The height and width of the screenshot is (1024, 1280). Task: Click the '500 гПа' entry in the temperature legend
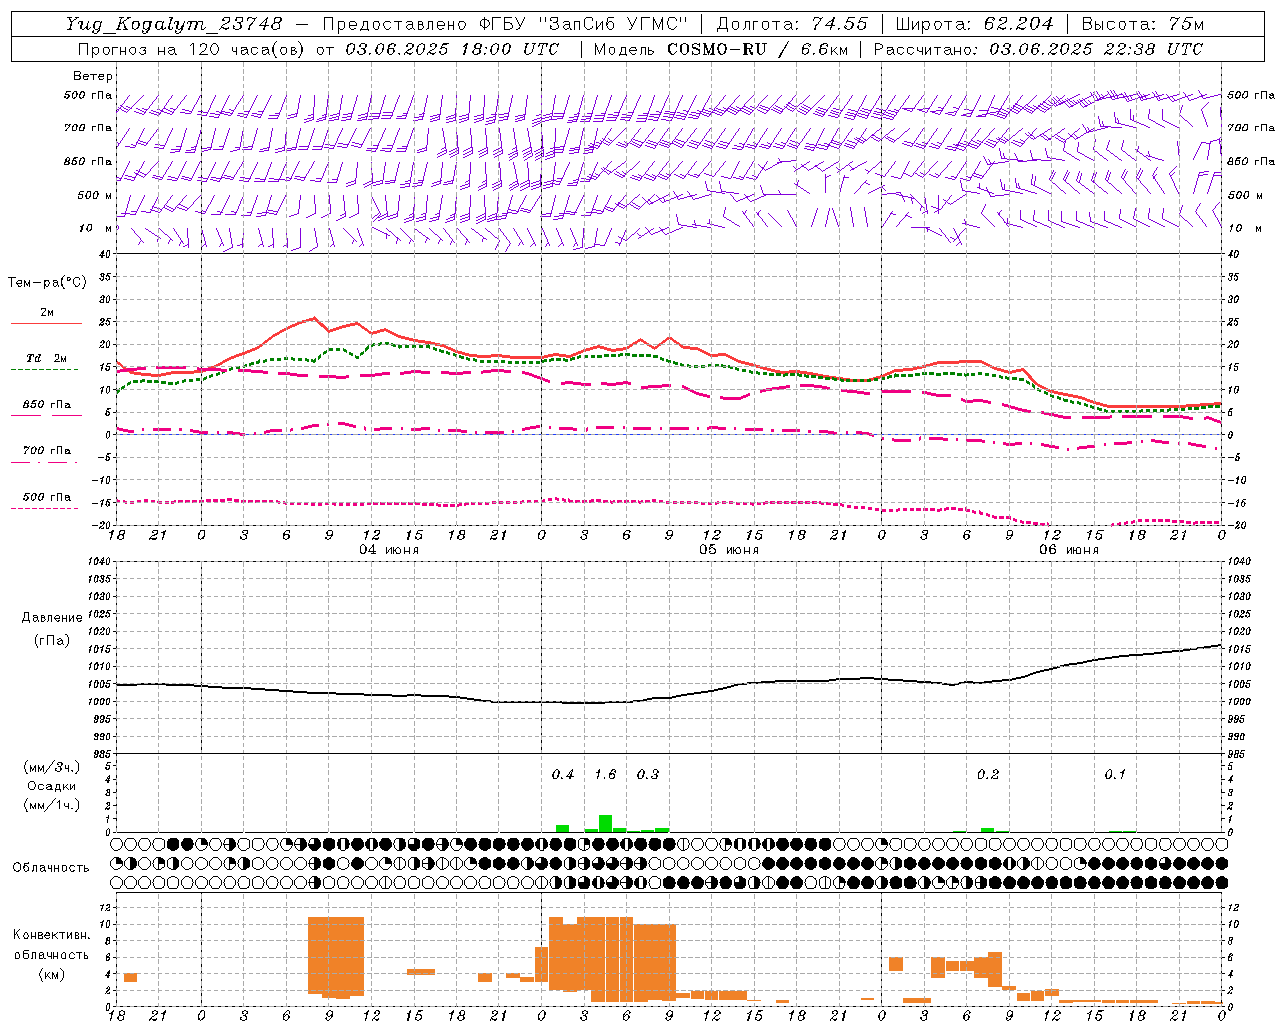point(47,497)
